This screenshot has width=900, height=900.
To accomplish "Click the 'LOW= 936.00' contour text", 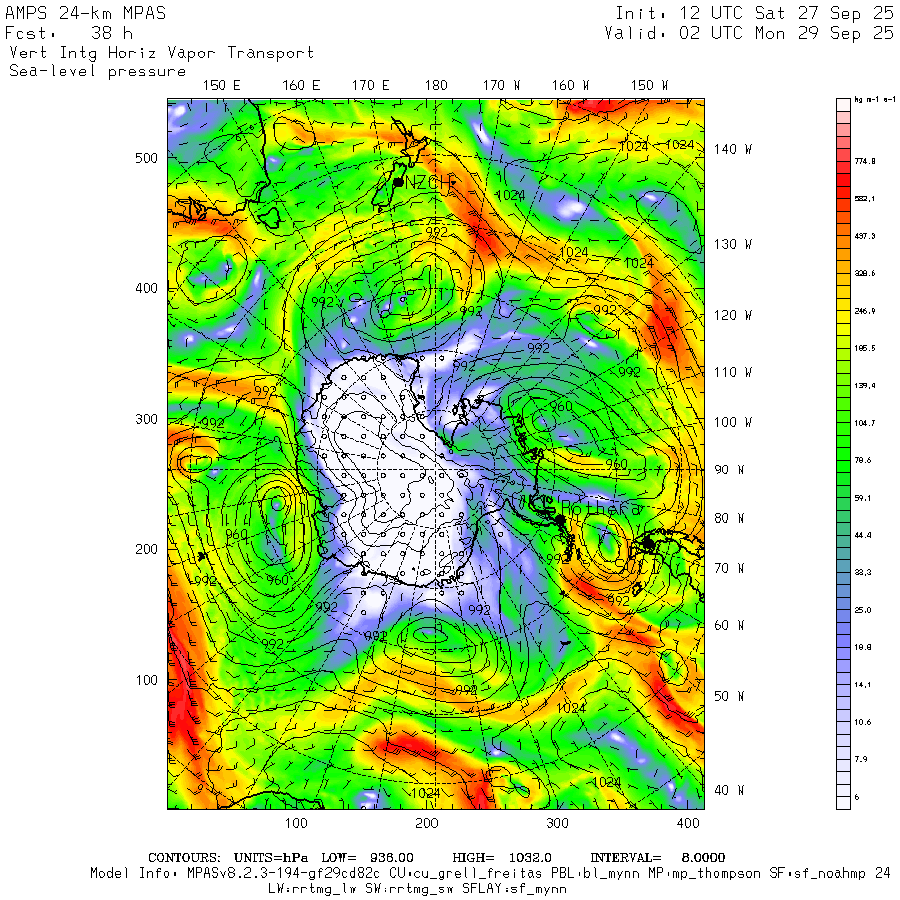I will (367, 858).
